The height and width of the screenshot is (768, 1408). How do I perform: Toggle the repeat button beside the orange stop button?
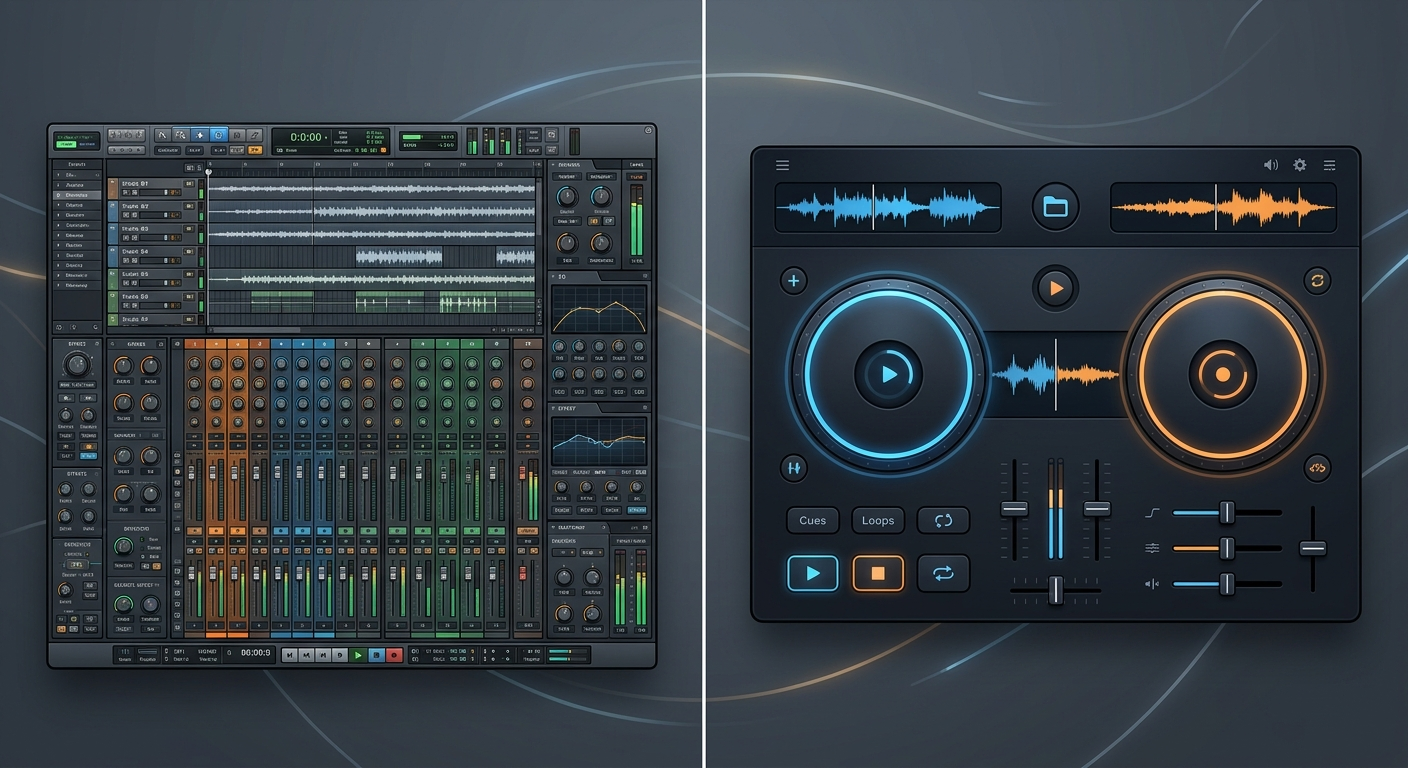click(943, 573)
